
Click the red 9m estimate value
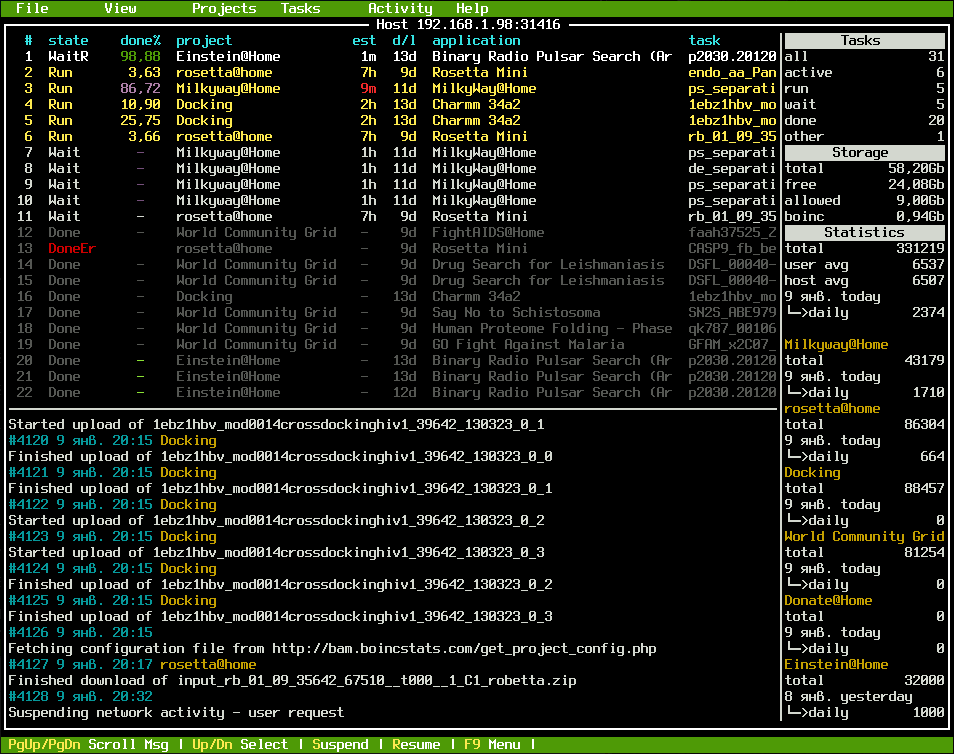(x=368, y=88)
